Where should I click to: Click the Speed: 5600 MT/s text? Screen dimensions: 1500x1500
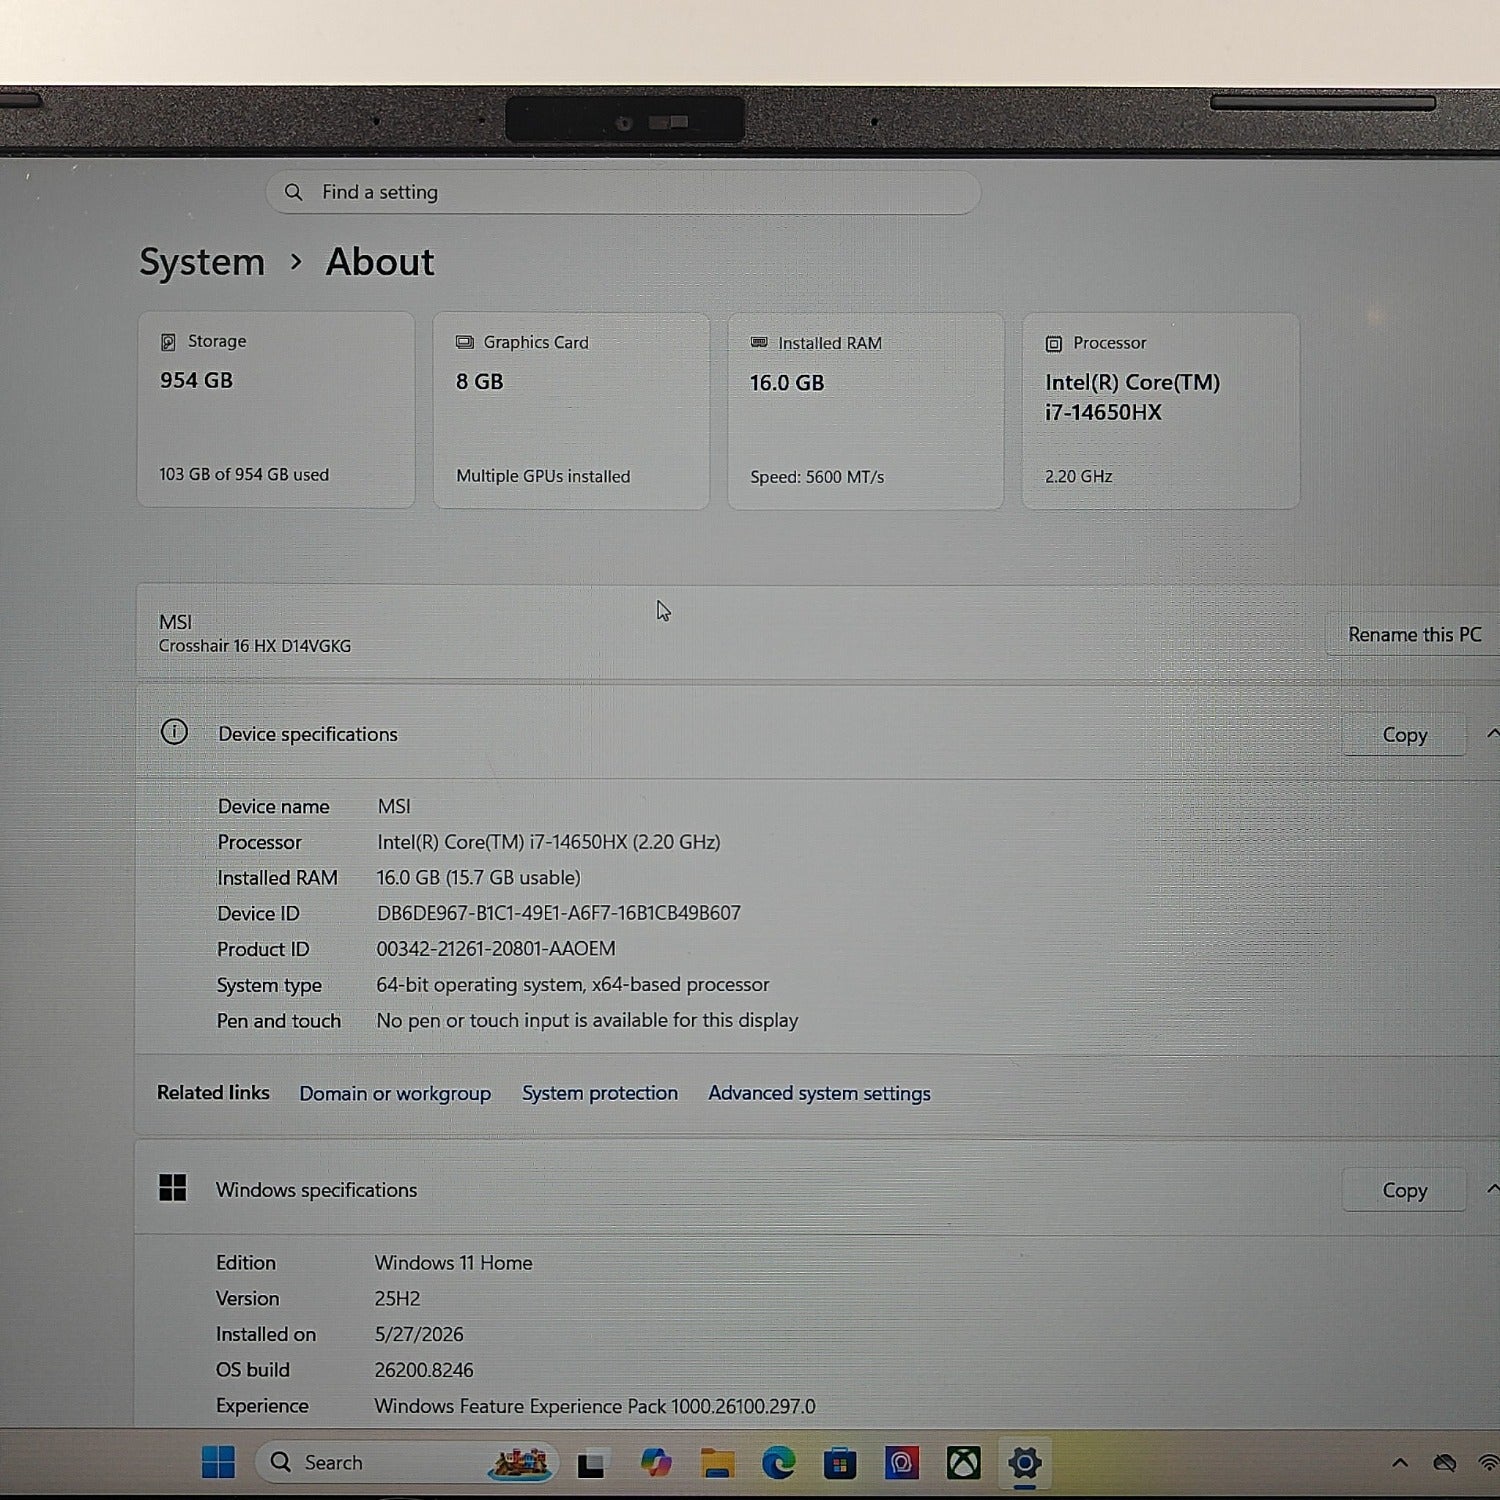(817, 477)
